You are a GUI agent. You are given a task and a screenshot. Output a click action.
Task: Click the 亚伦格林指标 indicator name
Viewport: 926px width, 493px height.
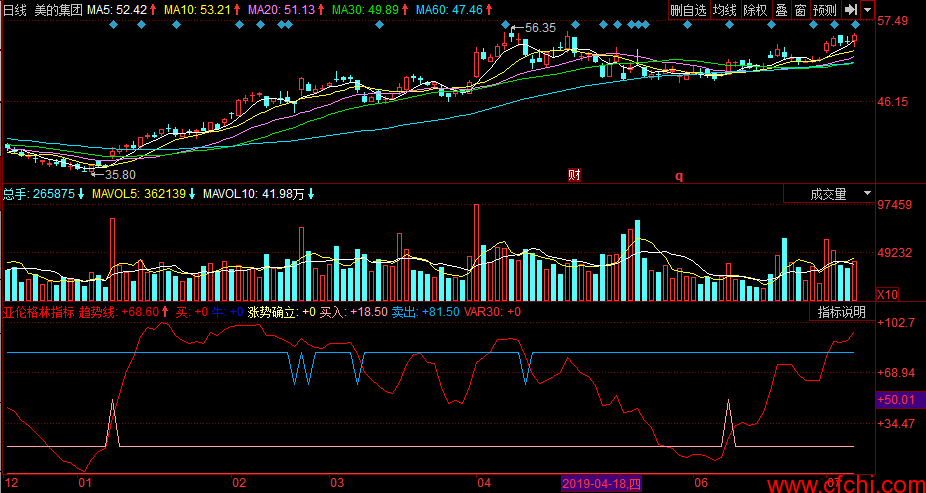click(39, 312)
